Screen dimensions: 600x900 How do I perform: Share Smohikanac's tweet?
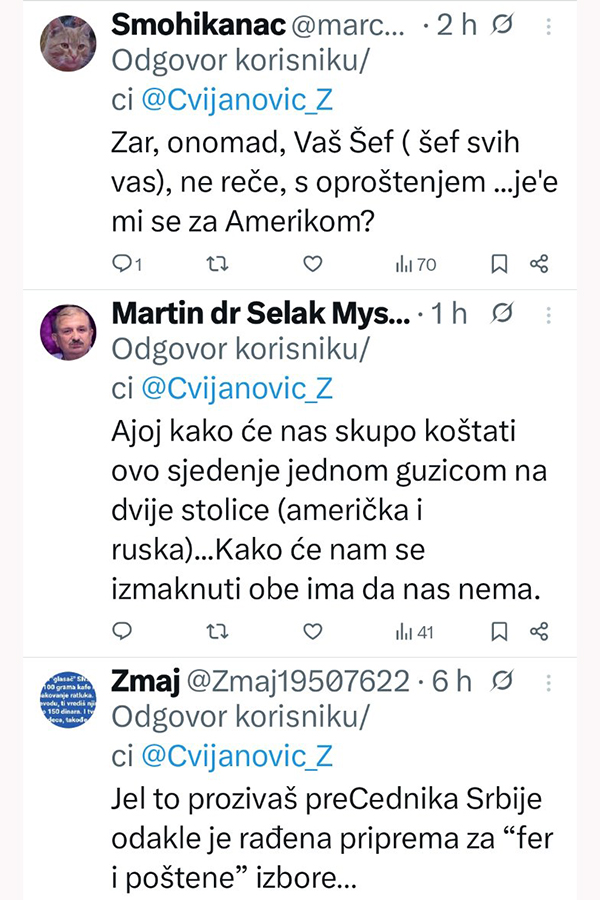coord(539,264)
